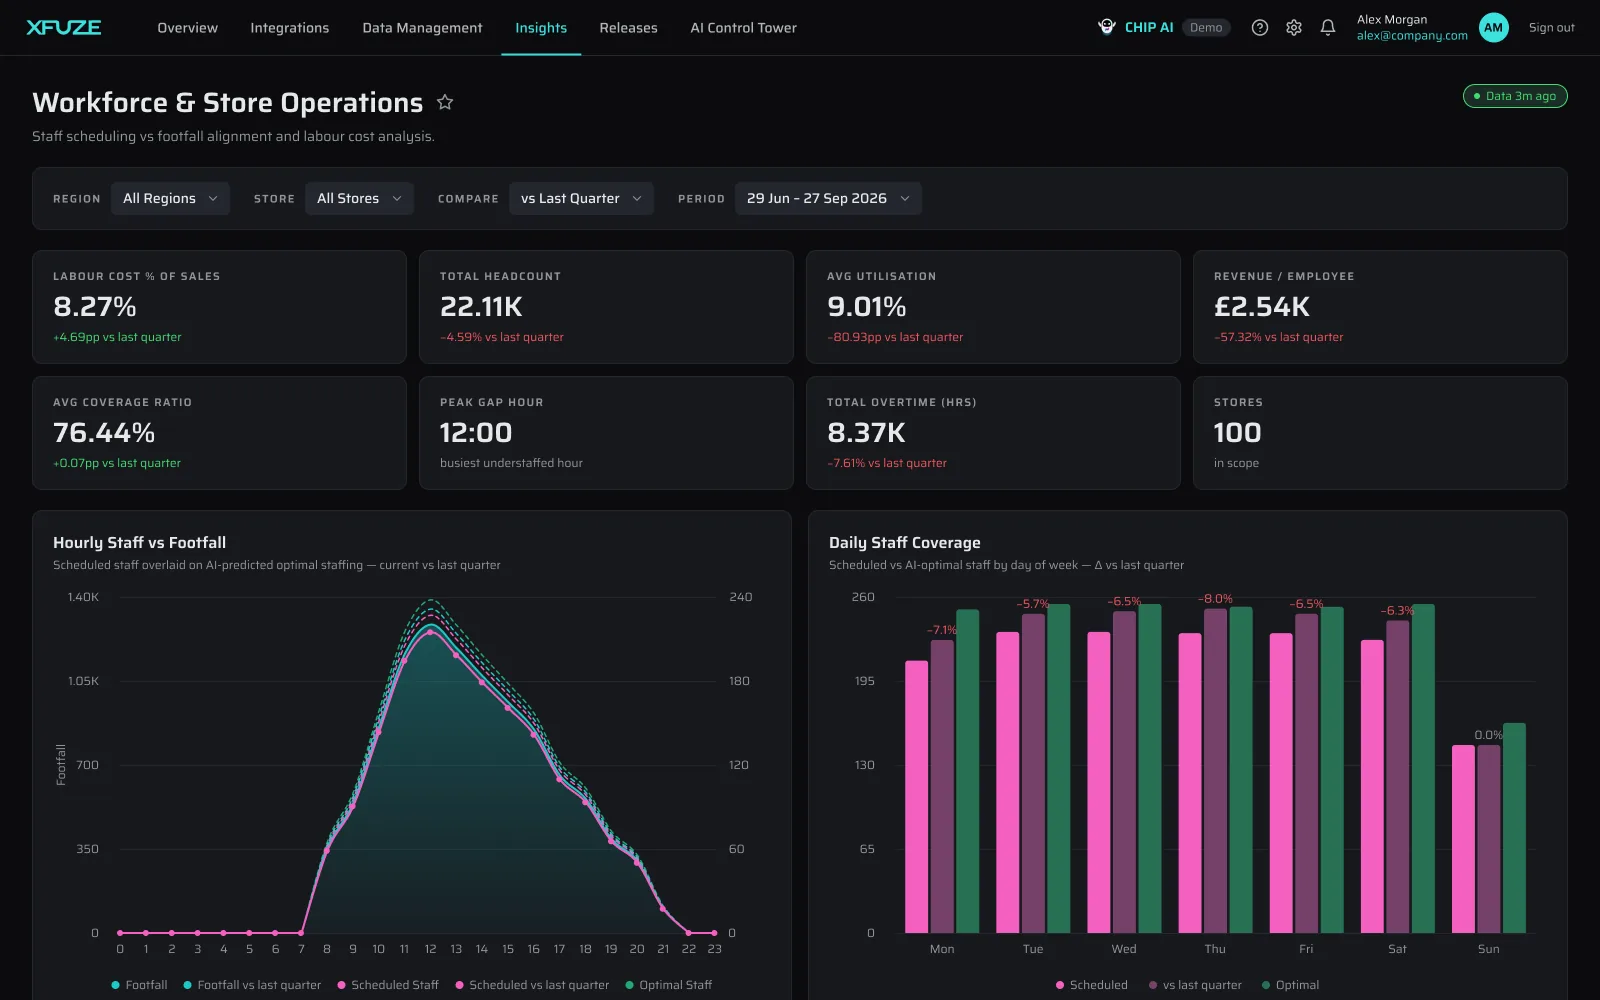The height and width of the screenshot is (1000, 1600).
Task: Open the notifications bell
Action: (1328, 28)
